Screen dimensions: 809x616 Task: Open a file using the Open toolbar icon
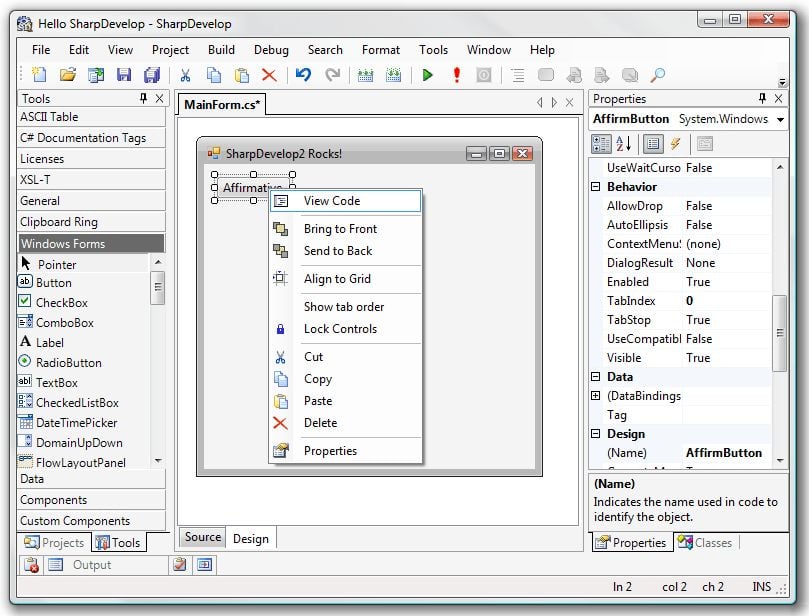tap(66, 74)
